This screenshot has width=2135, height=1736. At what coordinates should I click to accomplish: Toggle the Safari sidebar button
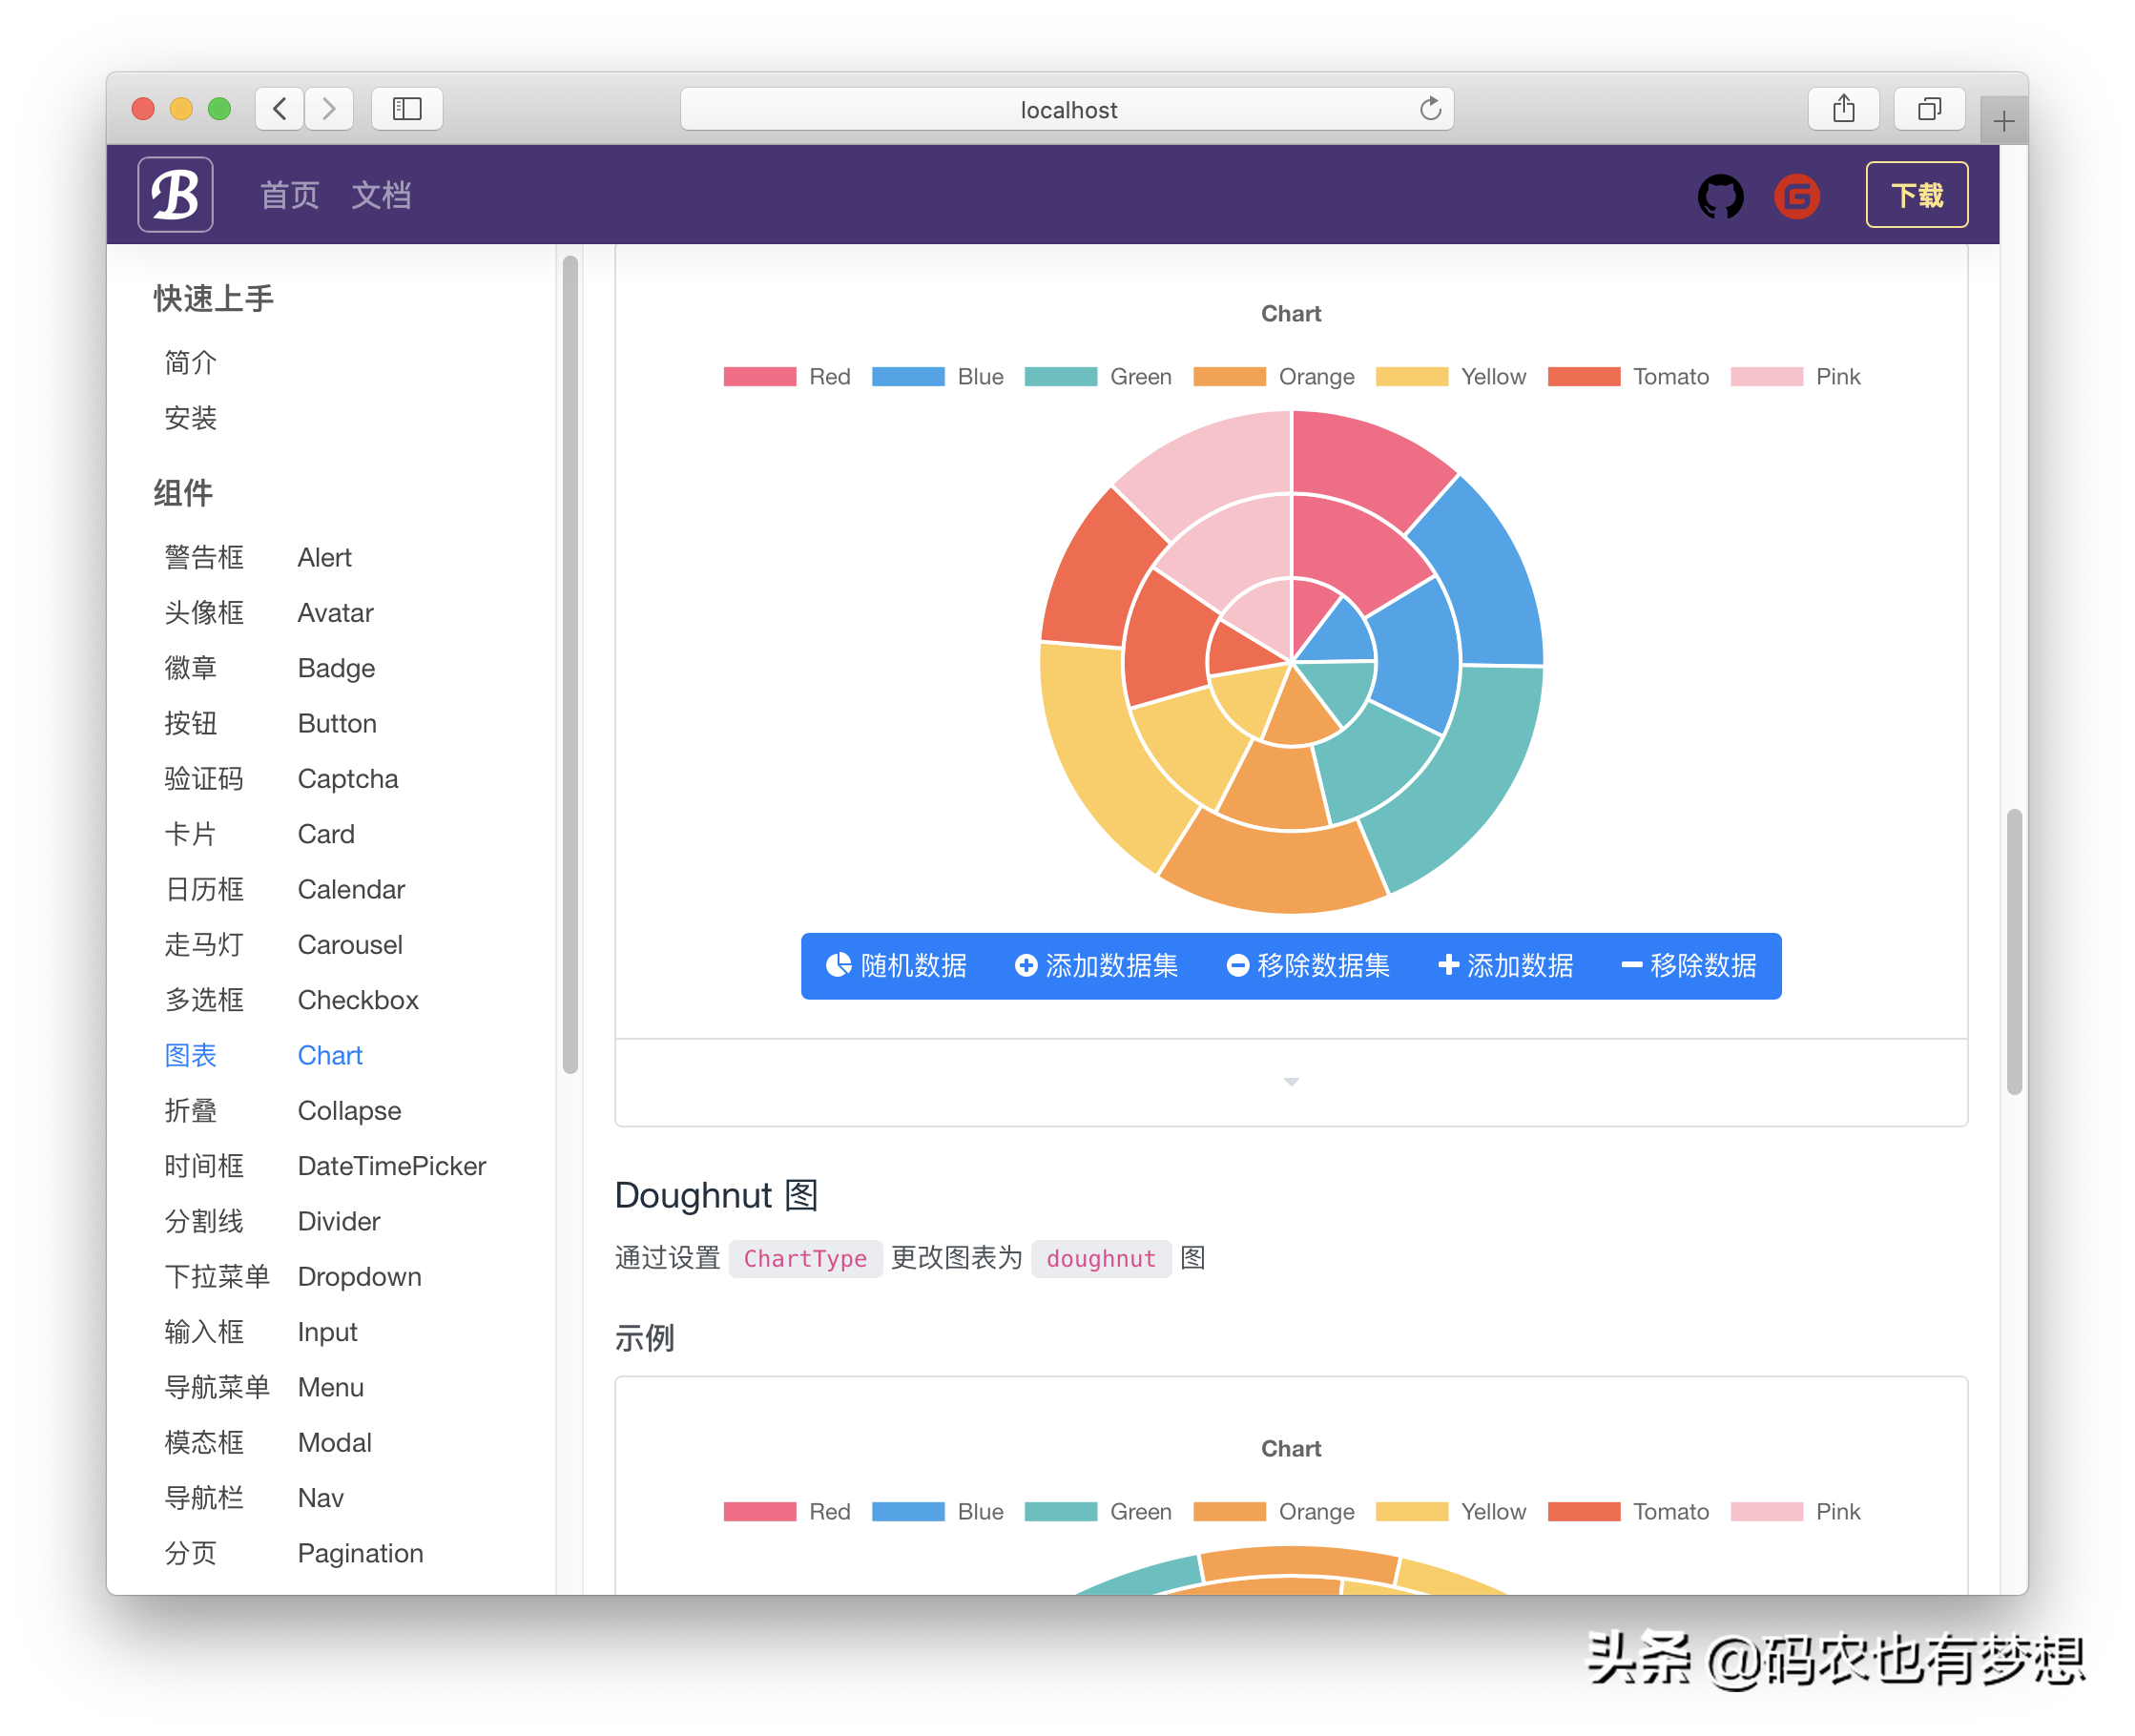click(x=407, y=109)
